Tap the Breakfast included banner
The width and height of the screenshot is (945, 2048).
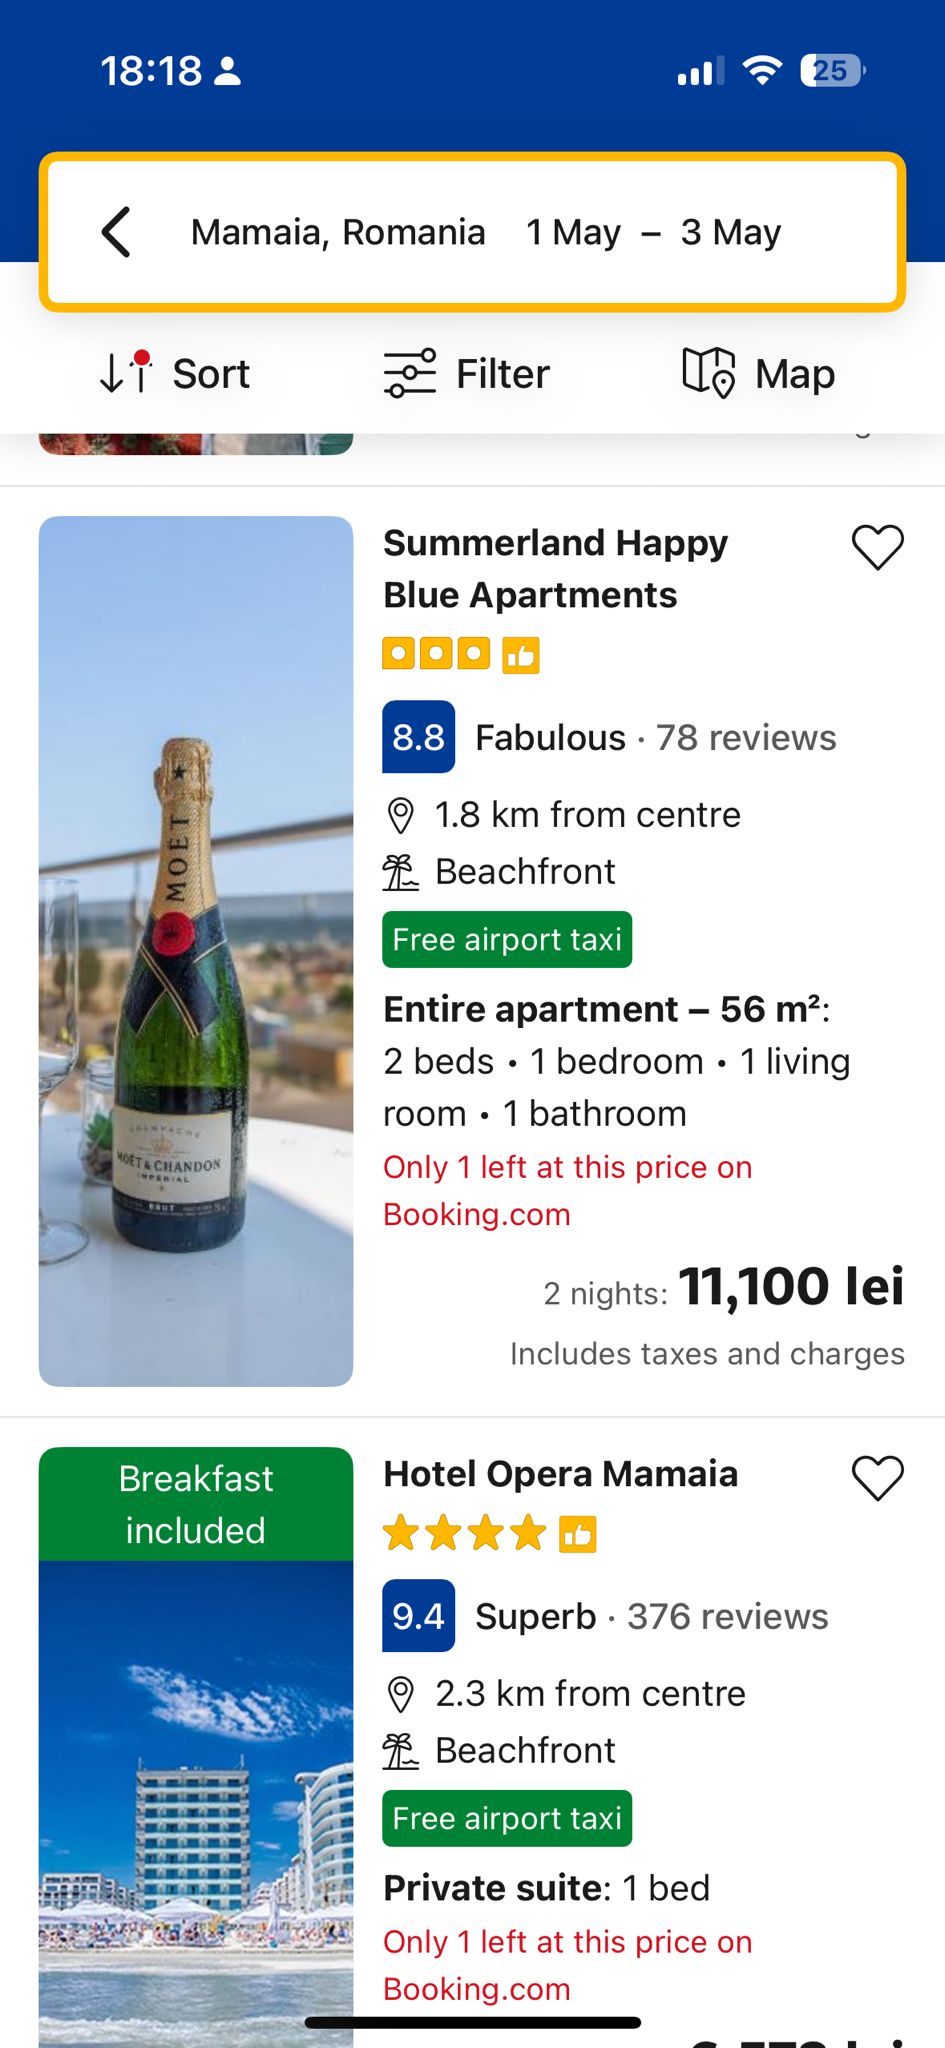pyautogui.click(x=196, y=1504)
